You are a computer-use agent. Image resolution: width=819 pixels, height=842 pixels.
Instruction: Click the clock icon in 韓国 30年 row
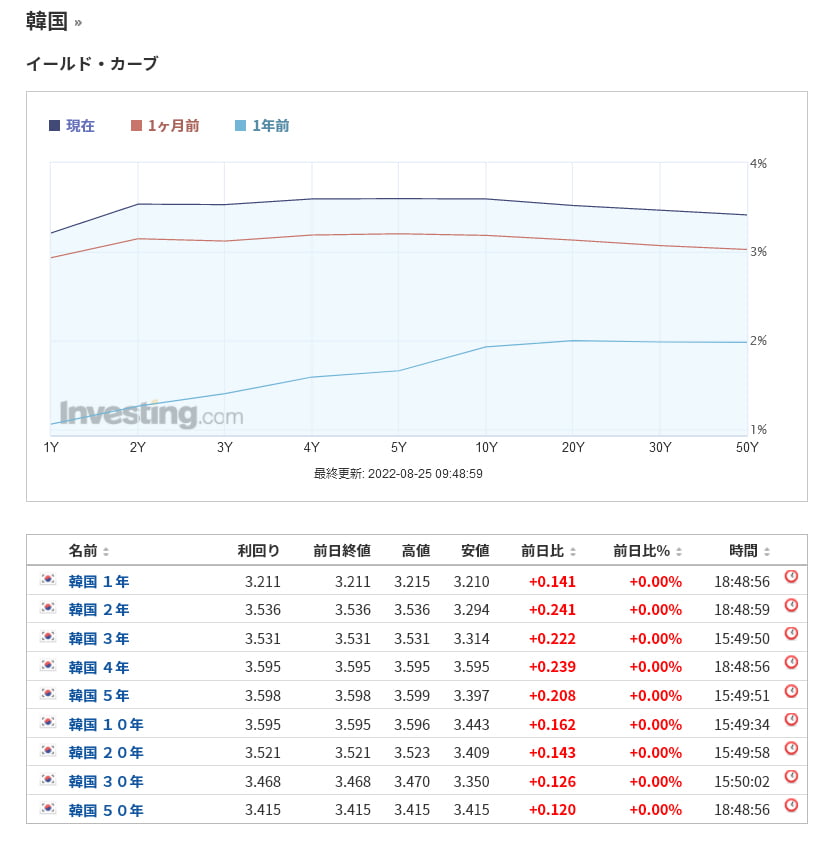click(791, 777)
